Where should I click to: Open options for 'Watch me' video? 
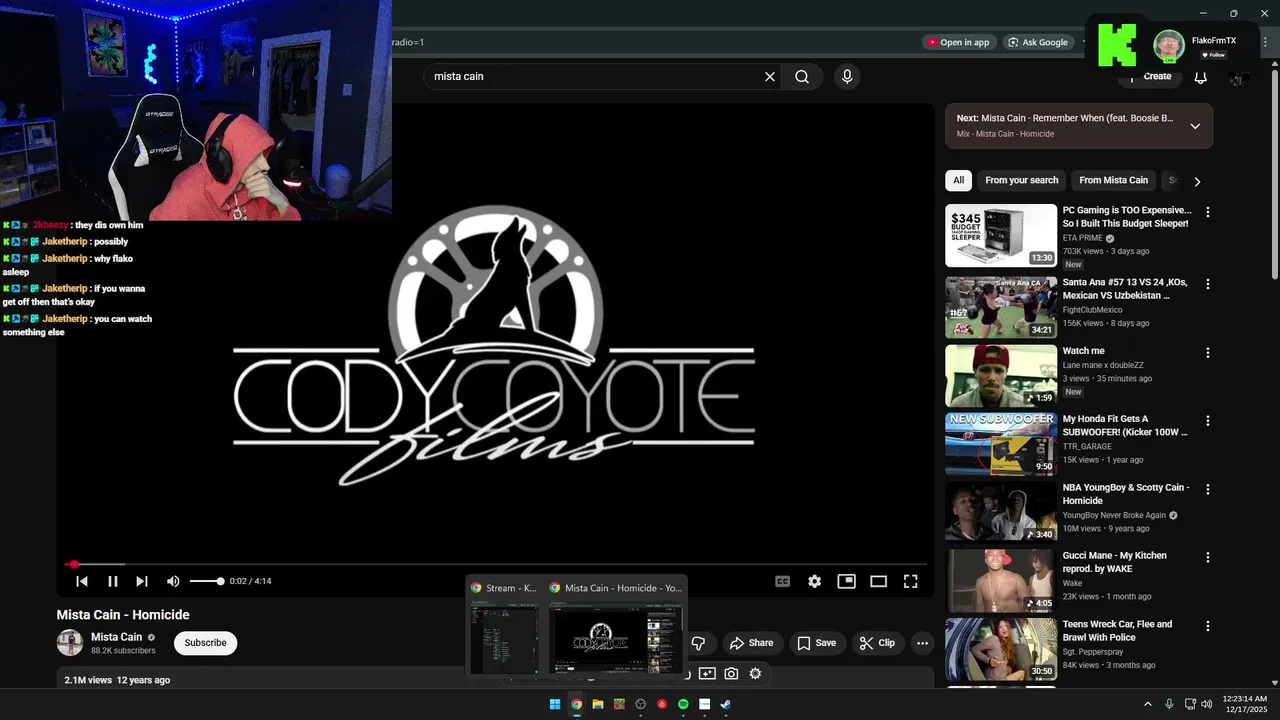pos(1208,353)
